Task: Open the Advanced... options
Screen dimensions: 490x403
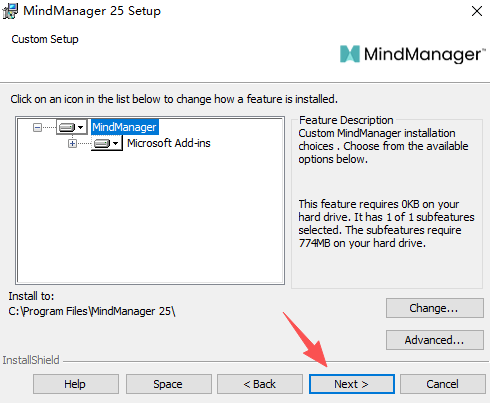Action: pos(435,340)
